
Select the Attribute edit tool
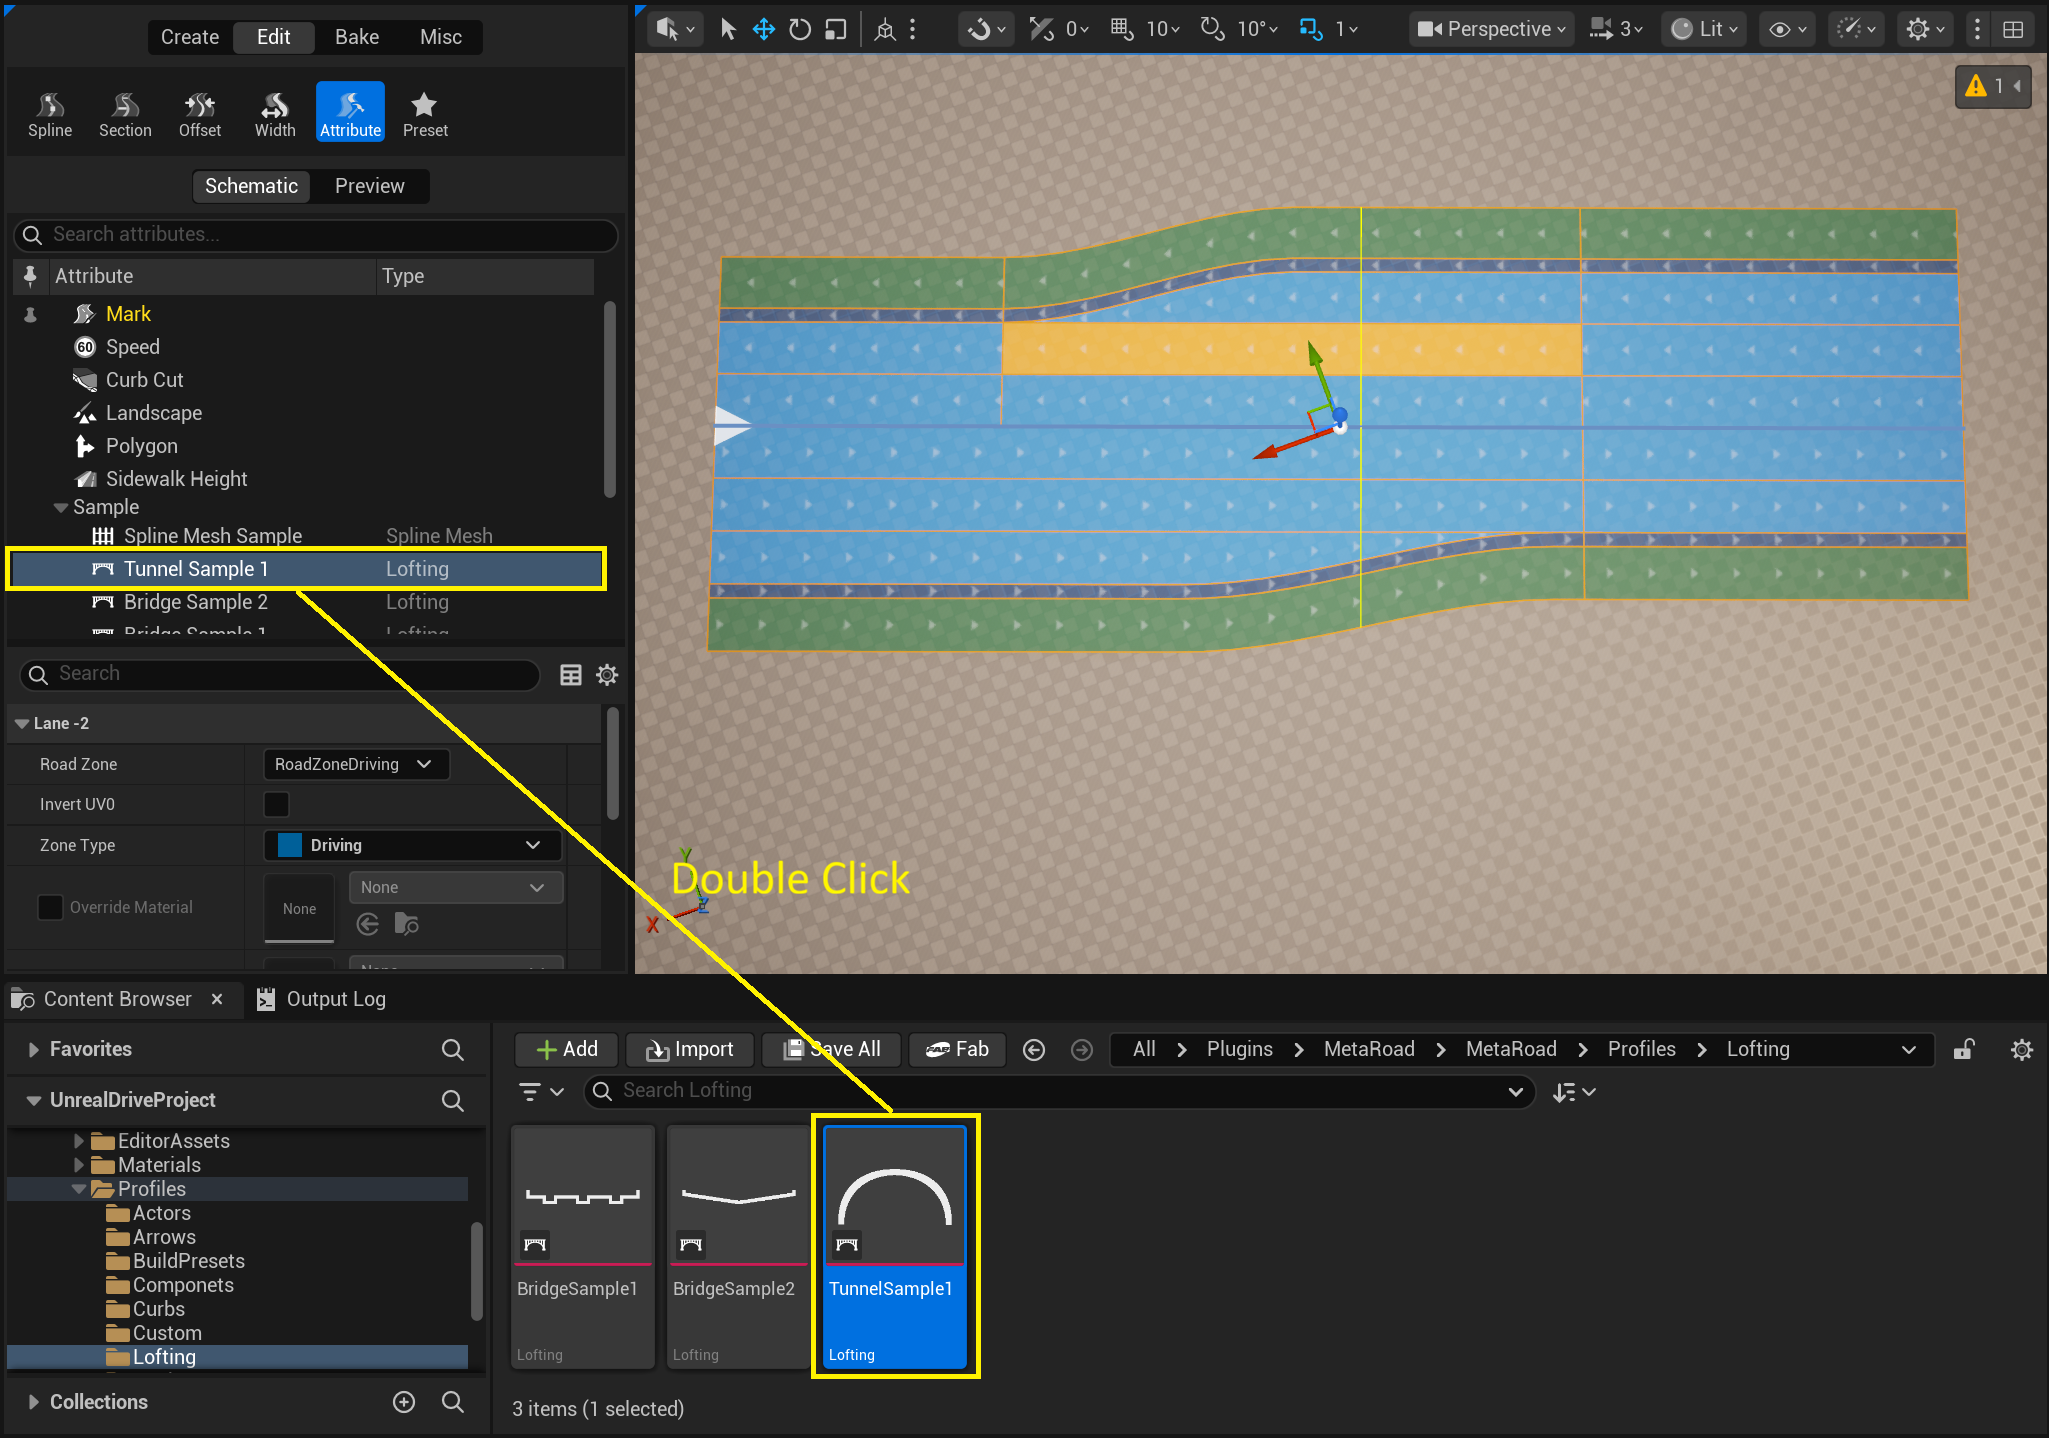[350, 112]
